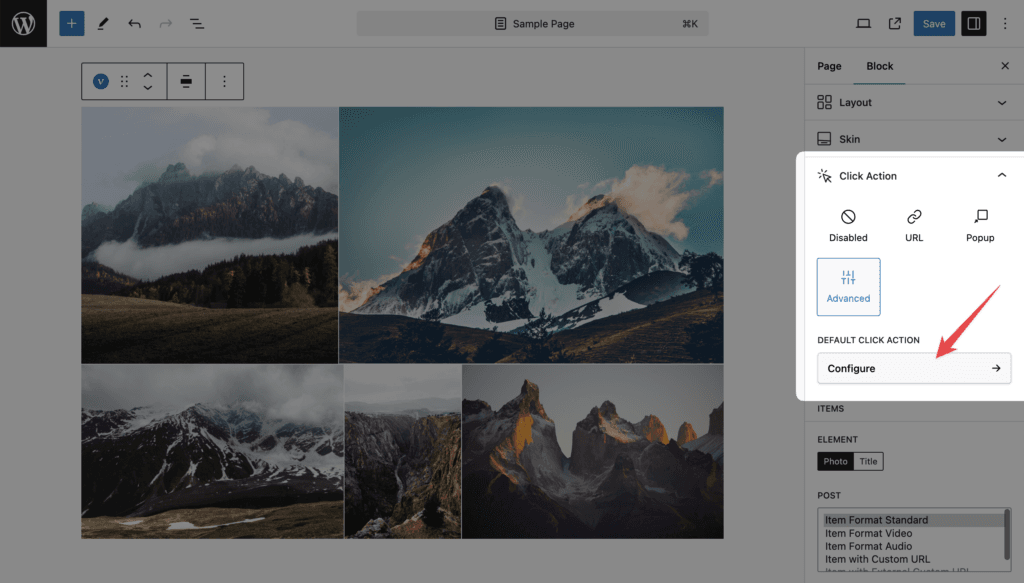Change block alignment in toolbar
Screen dimensions: 1024x583
186,81
